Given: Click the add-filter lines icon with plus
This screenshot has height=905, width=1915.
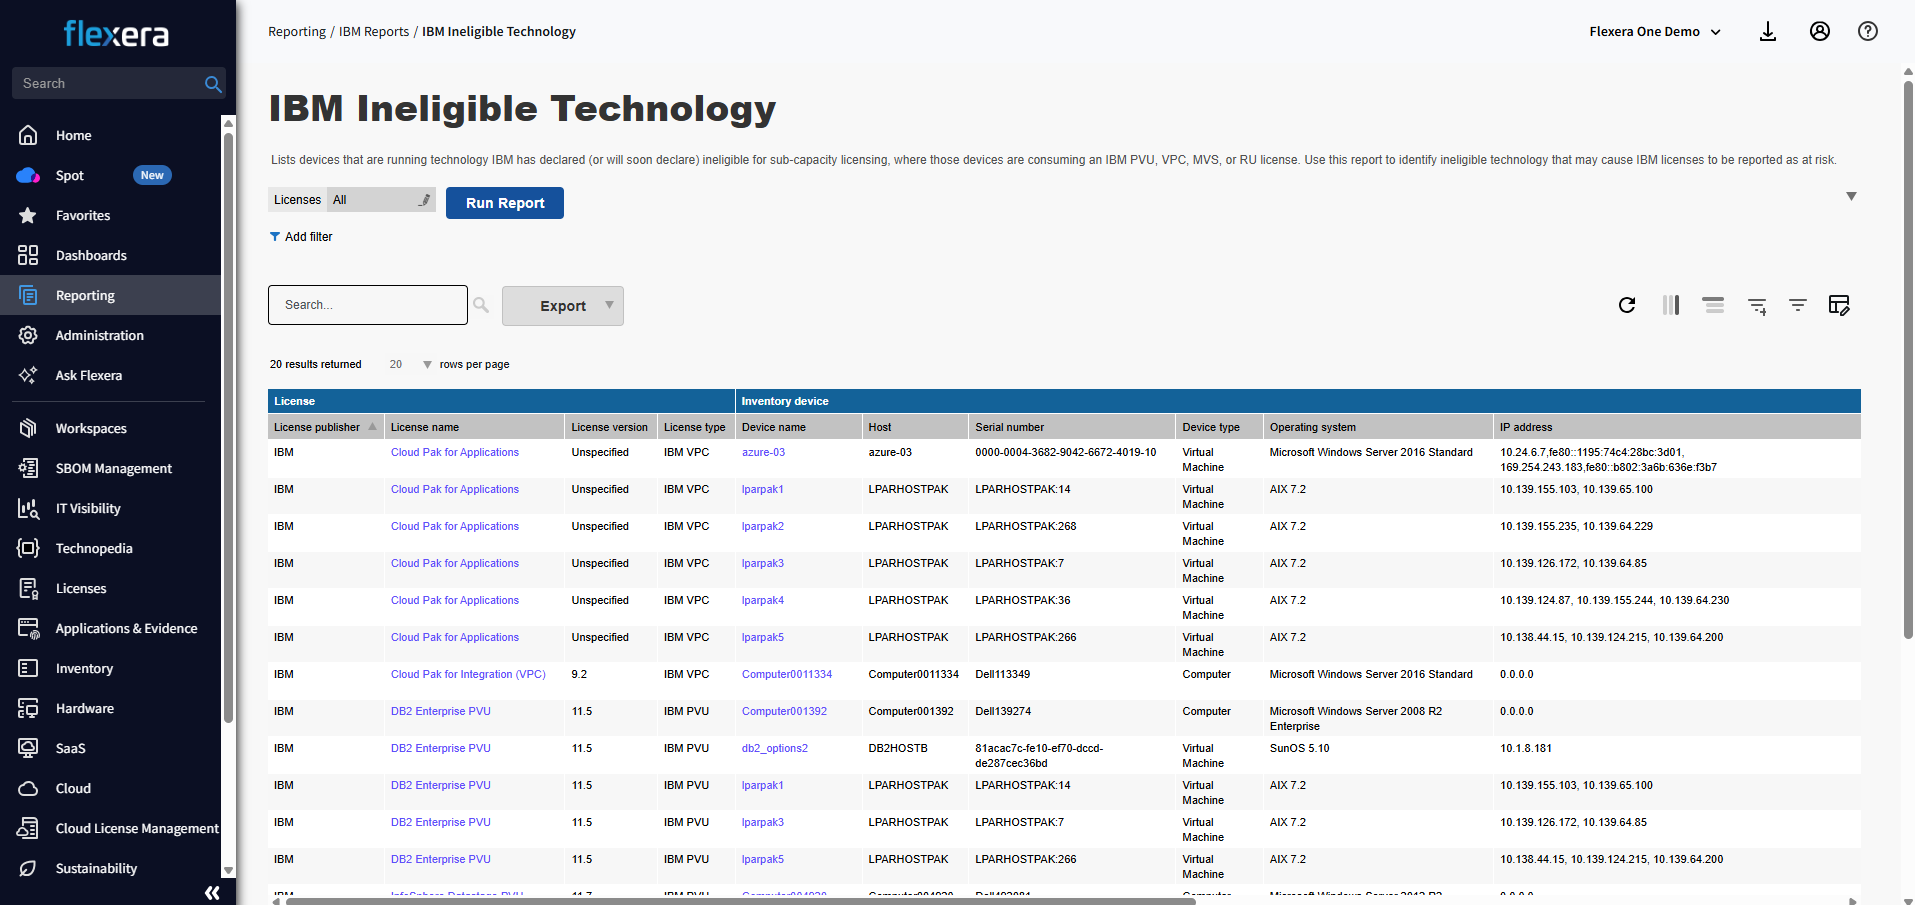Looking at the screenshot, I should tap(1757, 306).
